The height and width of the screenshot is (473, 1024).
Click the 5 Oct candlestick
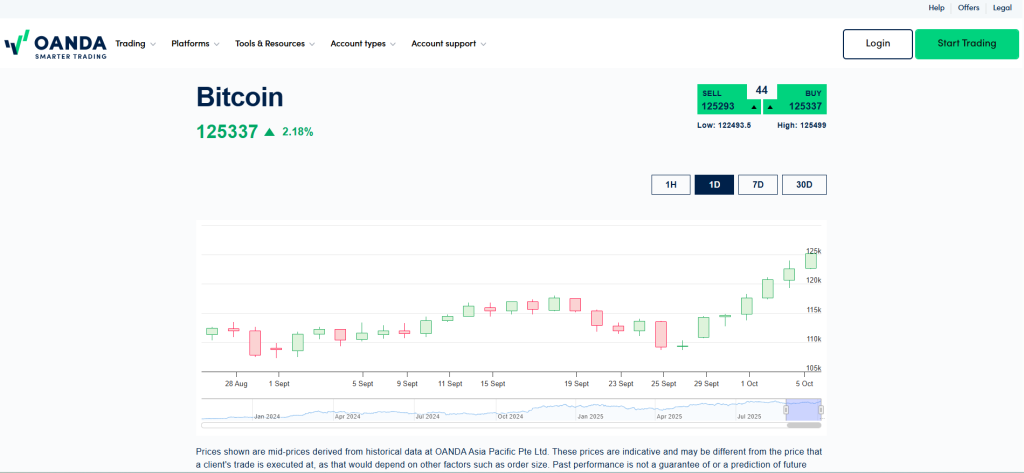(810, 260)
